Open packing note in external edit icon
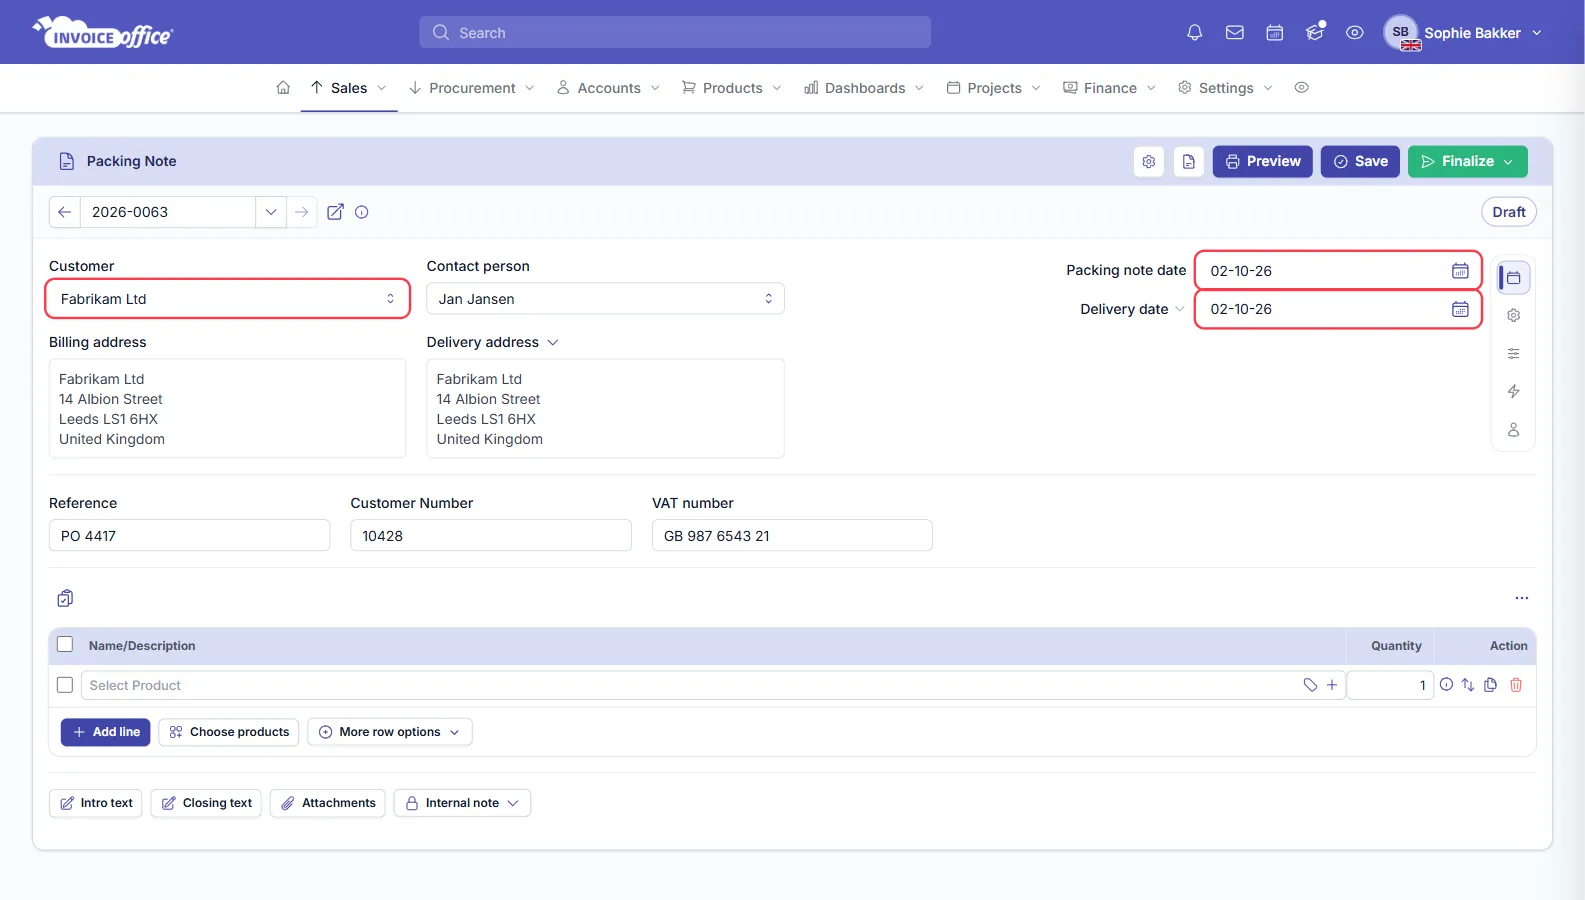Image resolution: width=1585 pixels, height=900 pixels. tap(336, 212)
